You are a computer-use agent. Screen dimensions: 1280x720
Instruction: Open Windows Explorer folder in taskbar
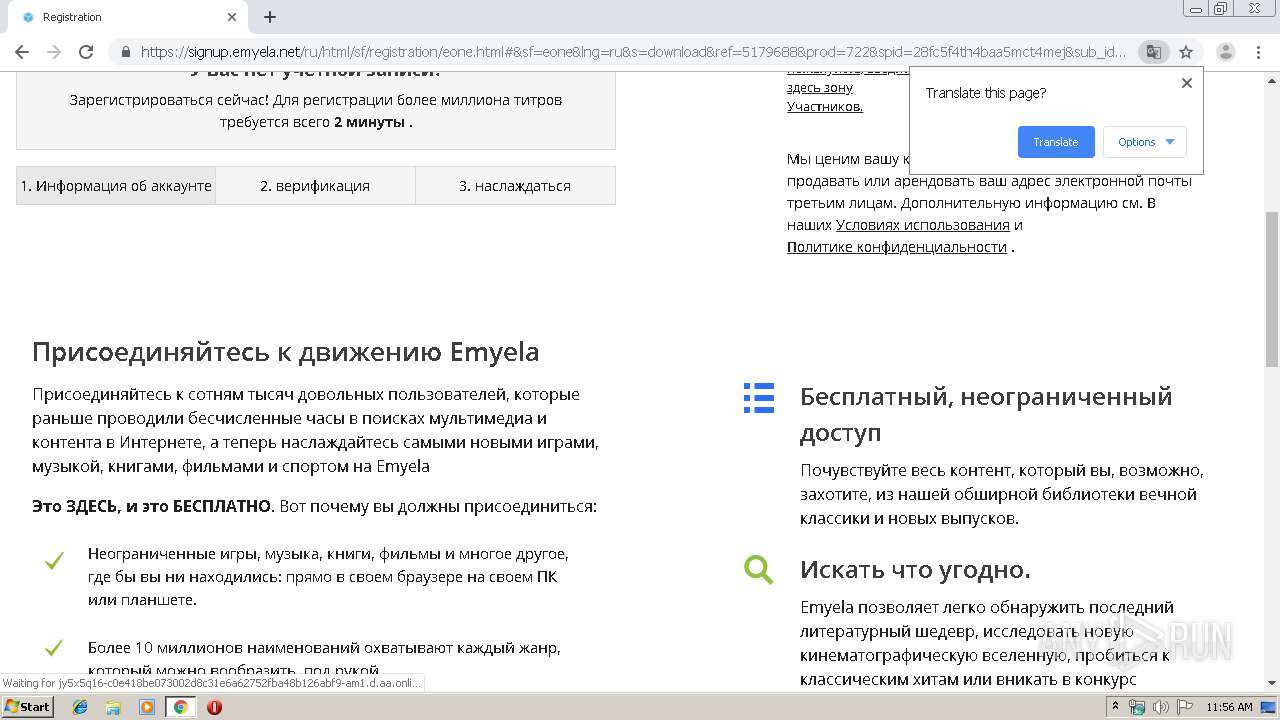(113, 707)
